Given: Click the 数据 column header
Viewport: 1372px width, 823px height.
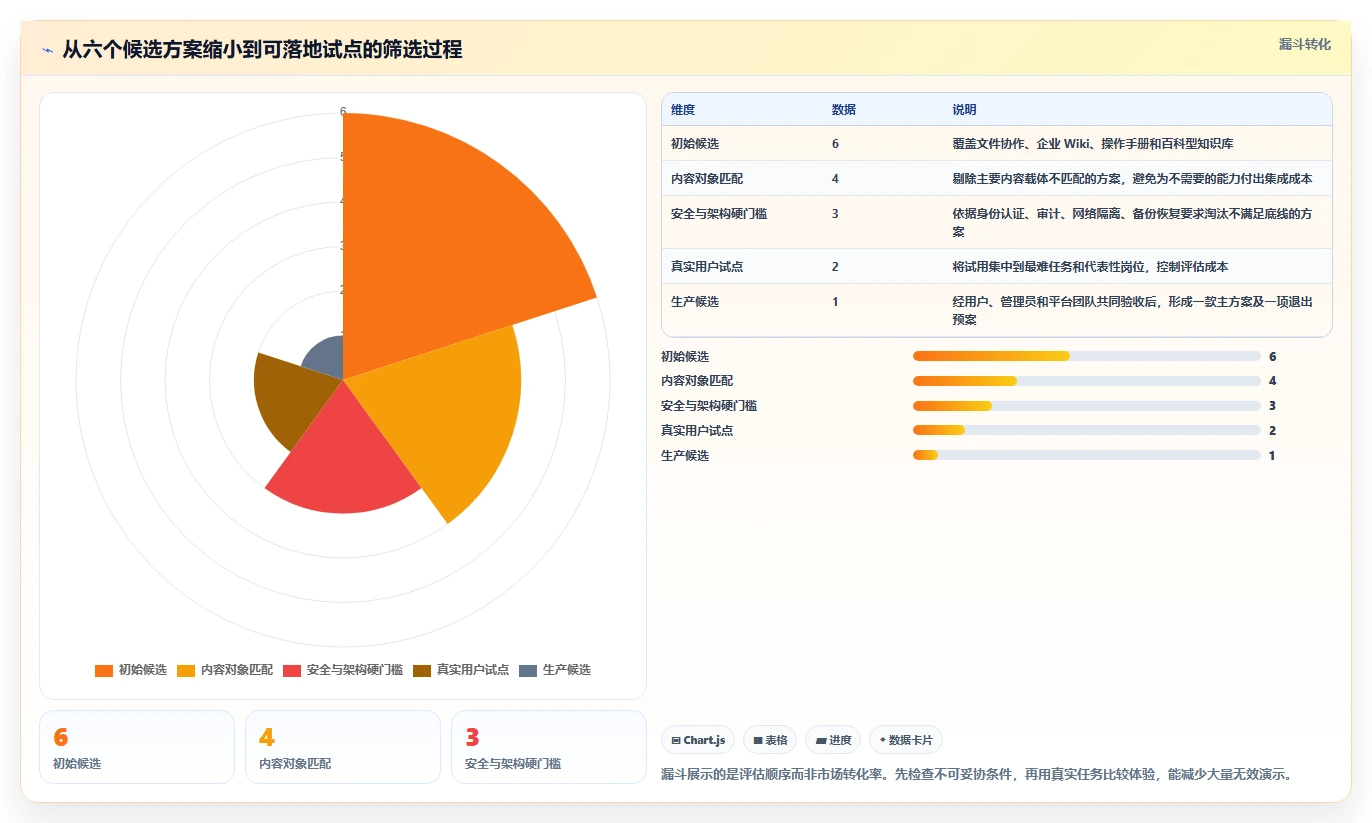Looking at the screenshot, I should pyautogui.click(x=843, y=110).
